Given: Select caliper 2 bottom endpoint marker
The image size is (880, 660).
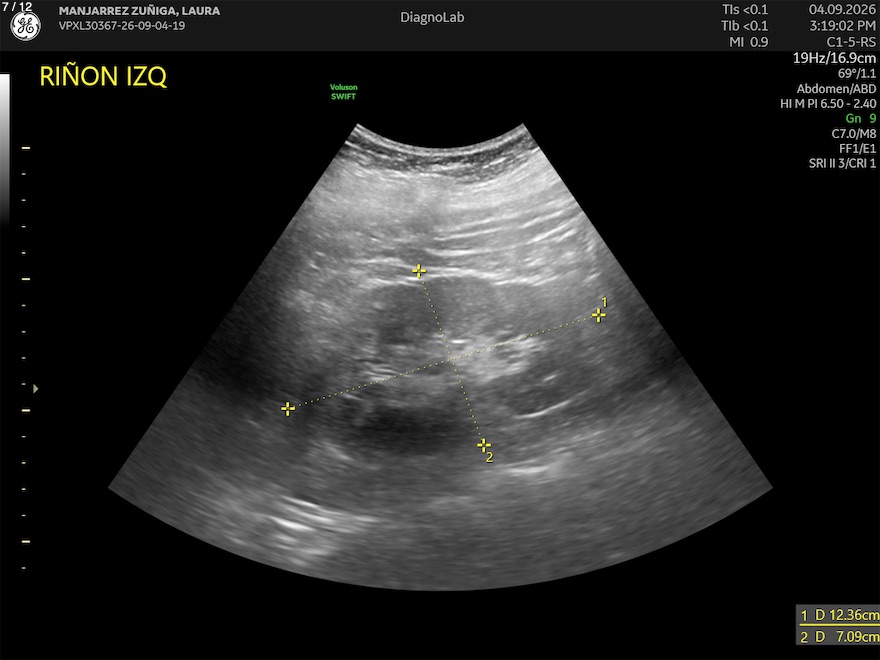Looking at the screenshot, I should (483, 445).
